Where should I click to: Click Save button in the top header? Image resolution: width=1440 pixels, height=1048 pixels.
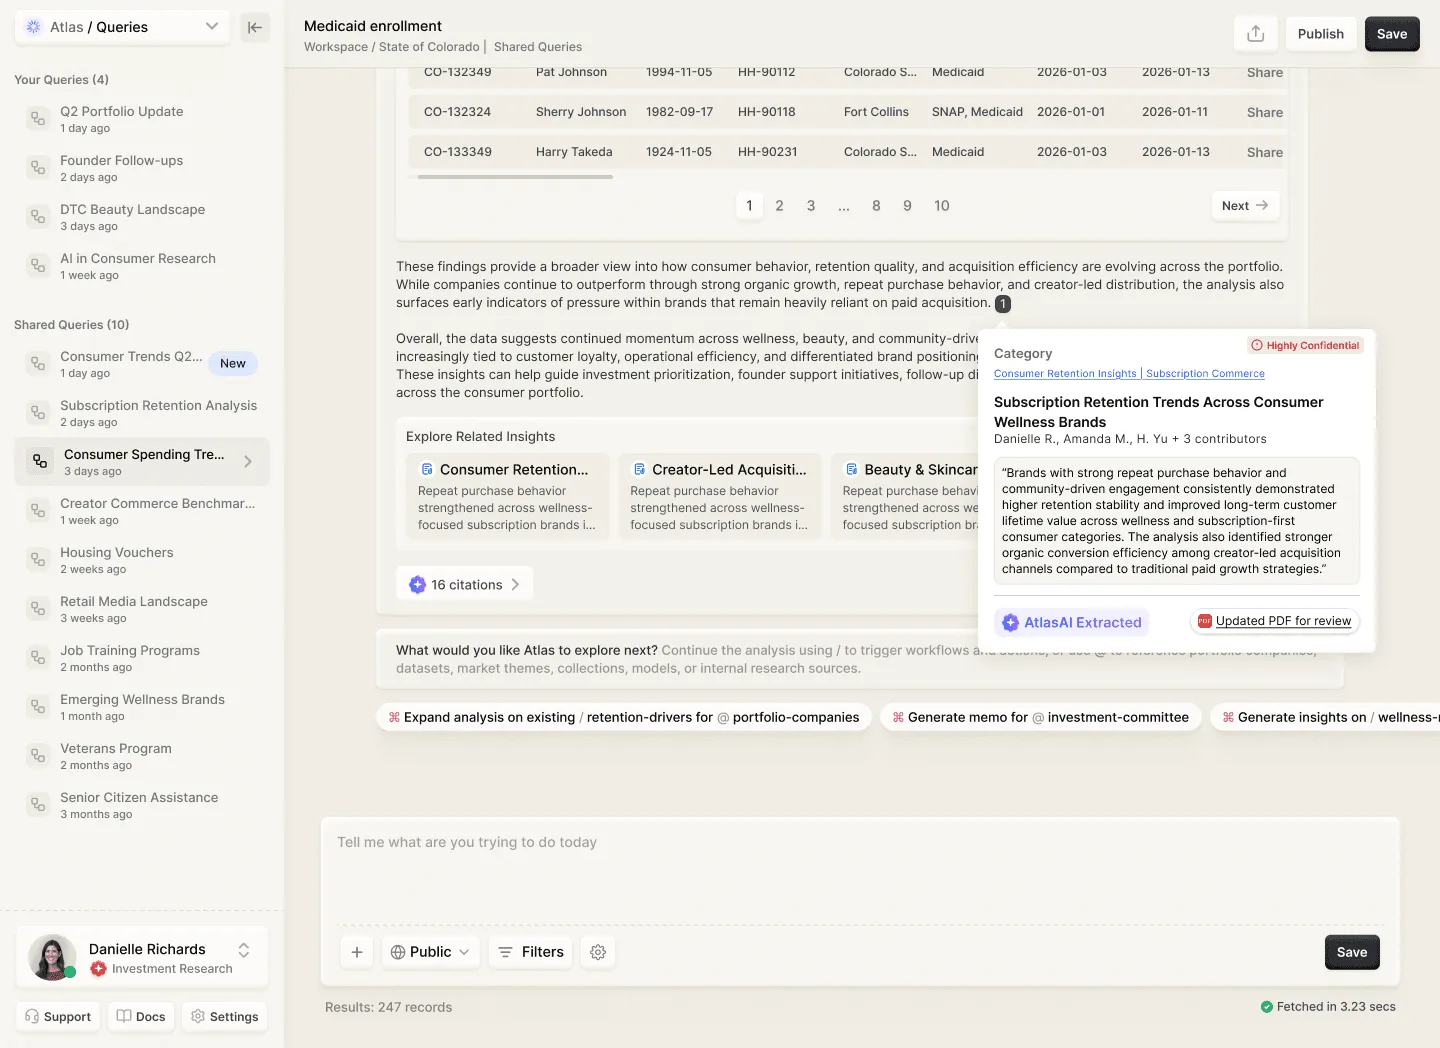pos(1392,34)
